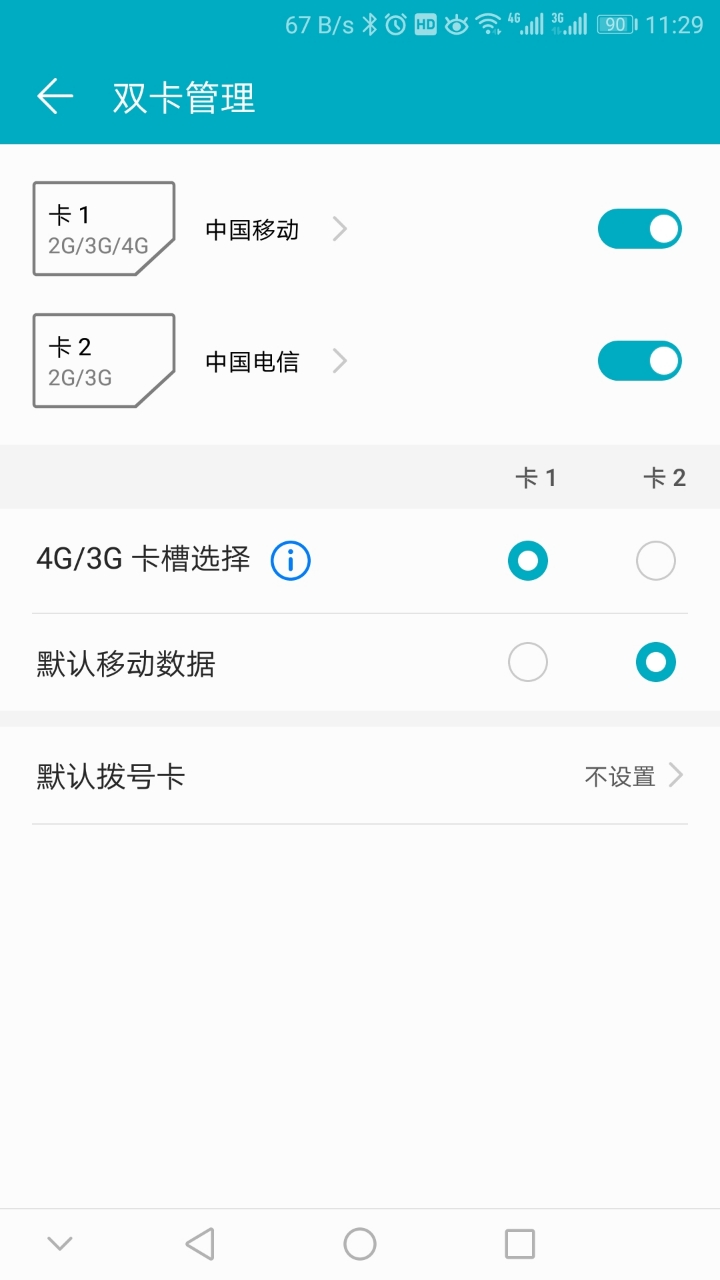Open the 默认拨号卡 setting row

pyautogui.click(x=360, y=775)
